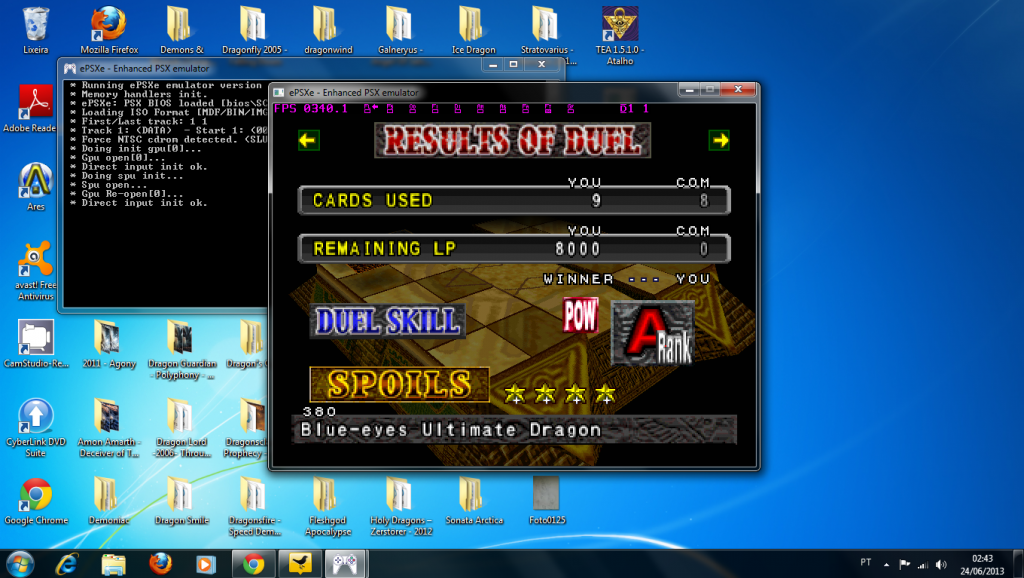Viewport: 1024px width, 578px height.
Task: Open the Dragonsfire - Speed Dem... folder
Action: [x=255, y=507]
